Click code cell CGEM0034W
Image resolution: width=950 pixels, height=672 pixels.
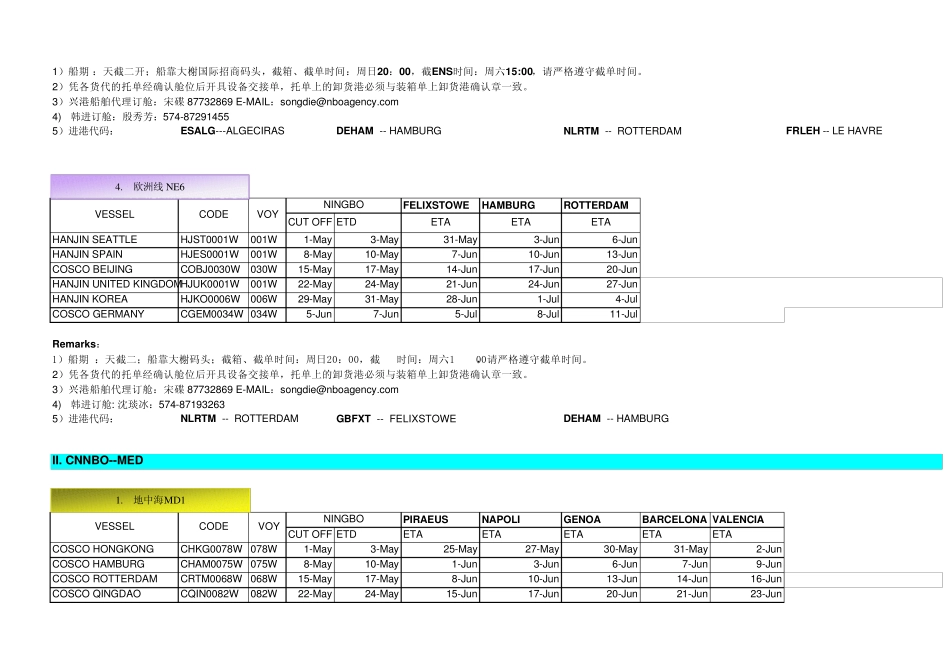[x=213, y=314]
